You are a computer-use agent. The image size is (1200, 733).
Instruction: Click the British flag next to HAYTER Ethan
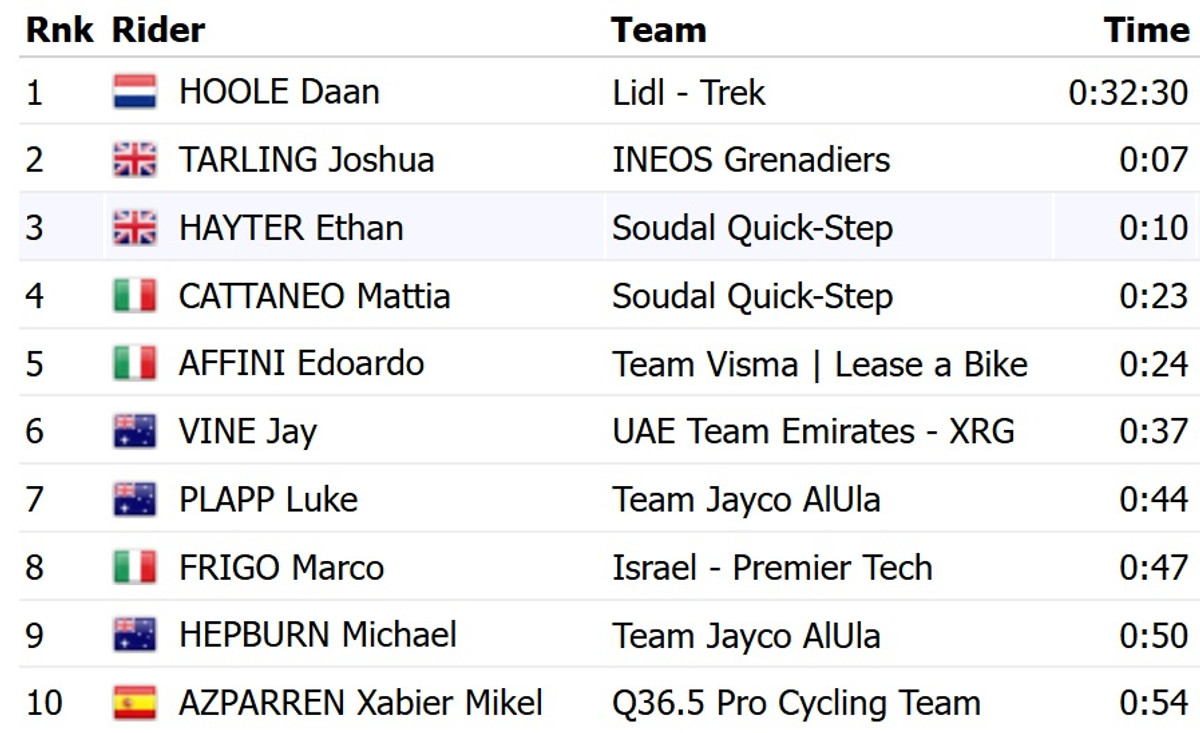[134, 228]
